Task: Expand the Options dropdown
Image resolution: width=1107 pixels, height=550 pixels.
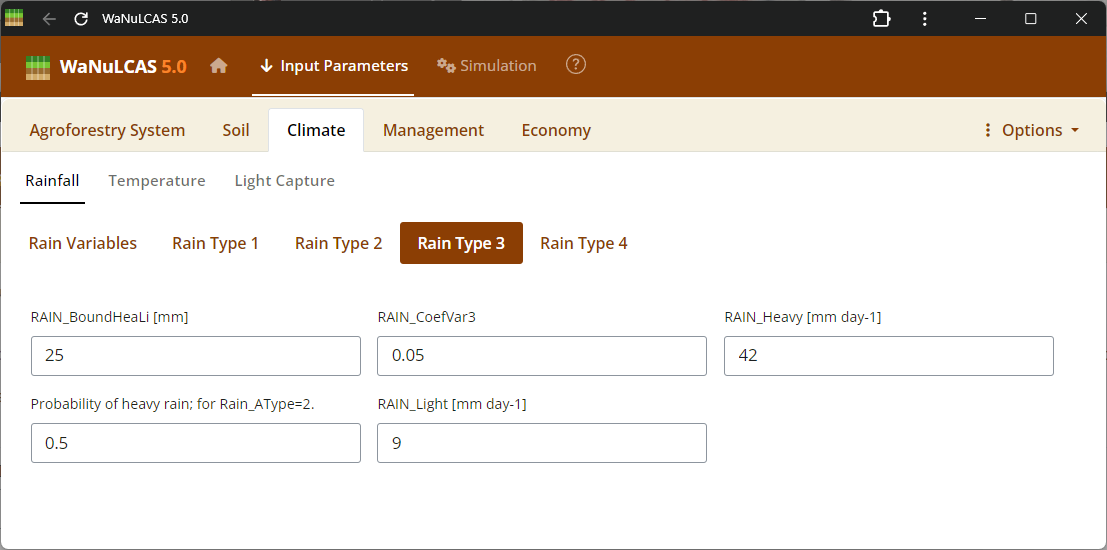Action: click(1031, 130)
